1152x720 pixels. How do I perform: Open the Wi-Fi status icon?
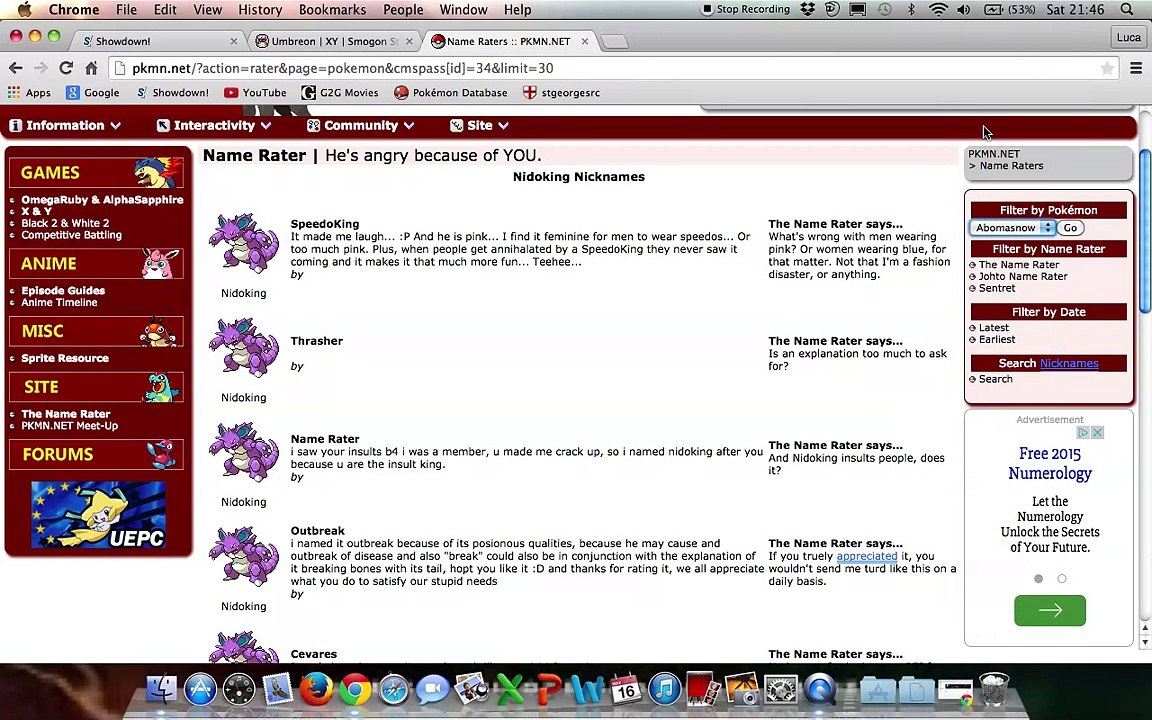coord(937,10)
